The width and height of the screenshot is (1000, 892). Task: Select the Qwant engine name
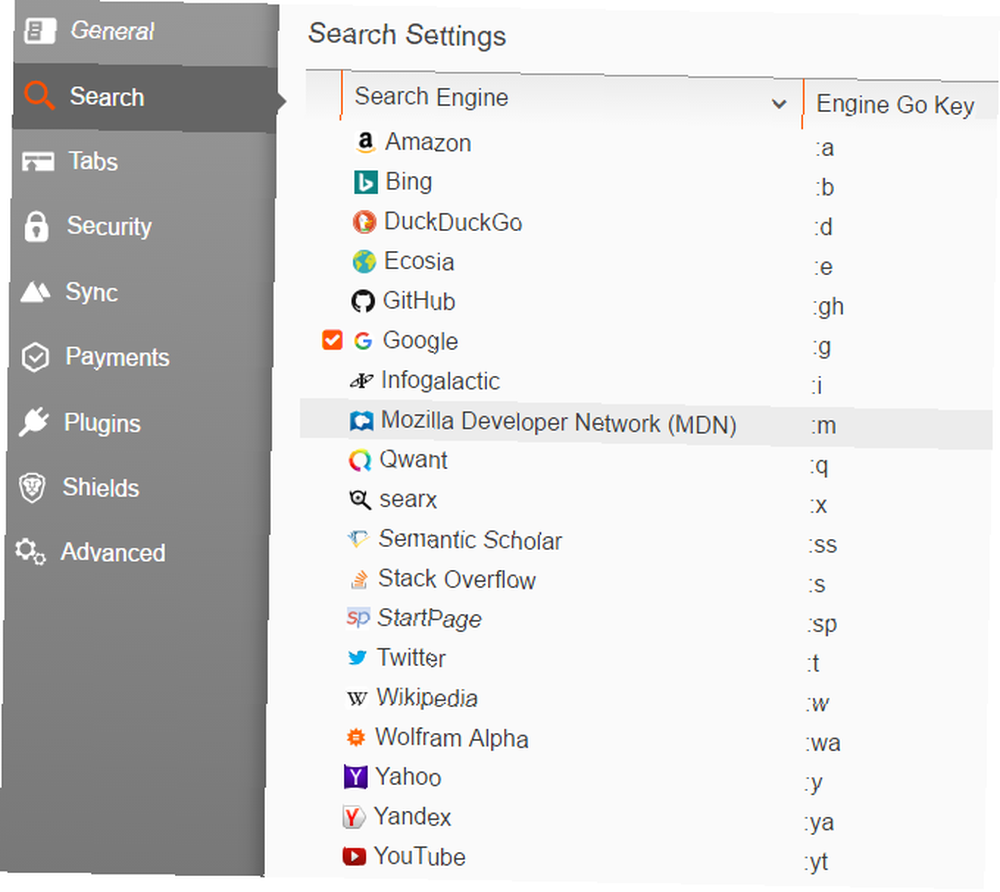(413, 460)
